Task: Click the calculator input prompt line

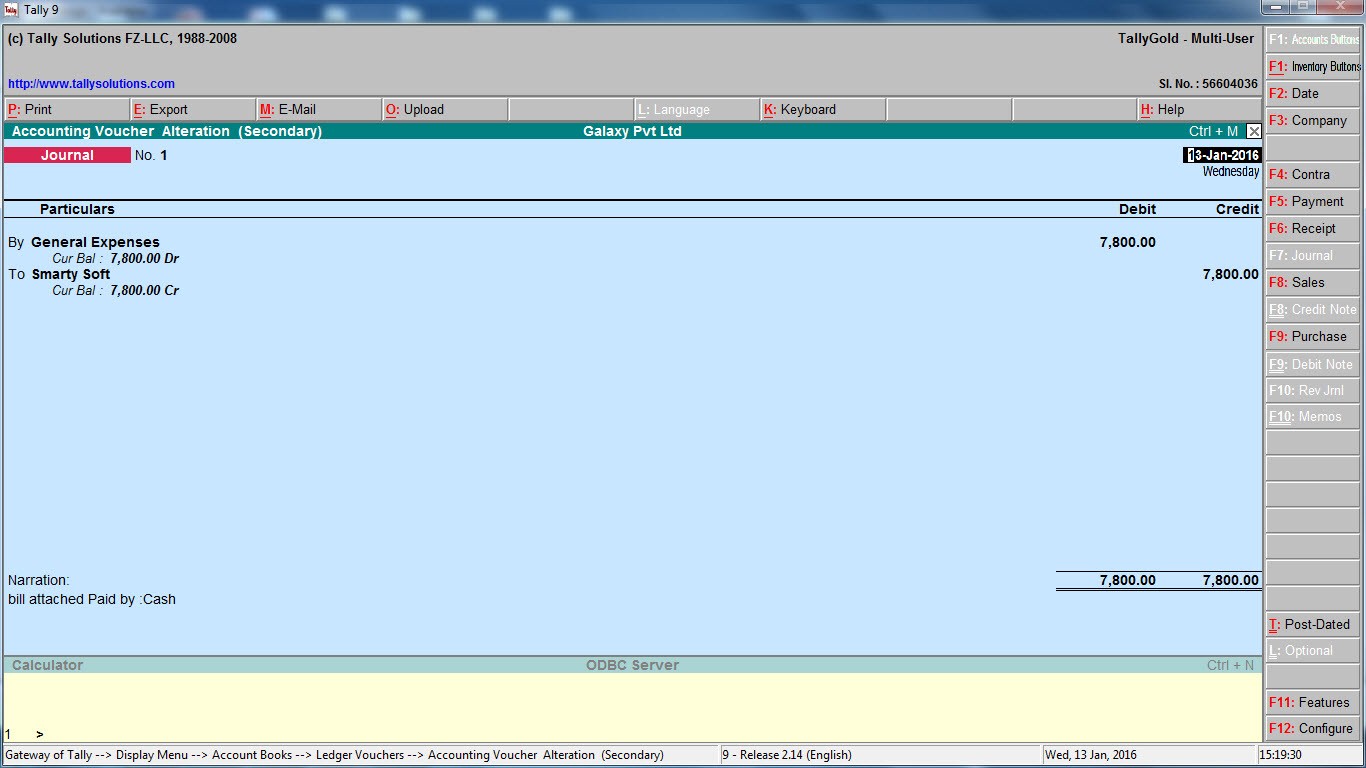Action: pos(632,734)
